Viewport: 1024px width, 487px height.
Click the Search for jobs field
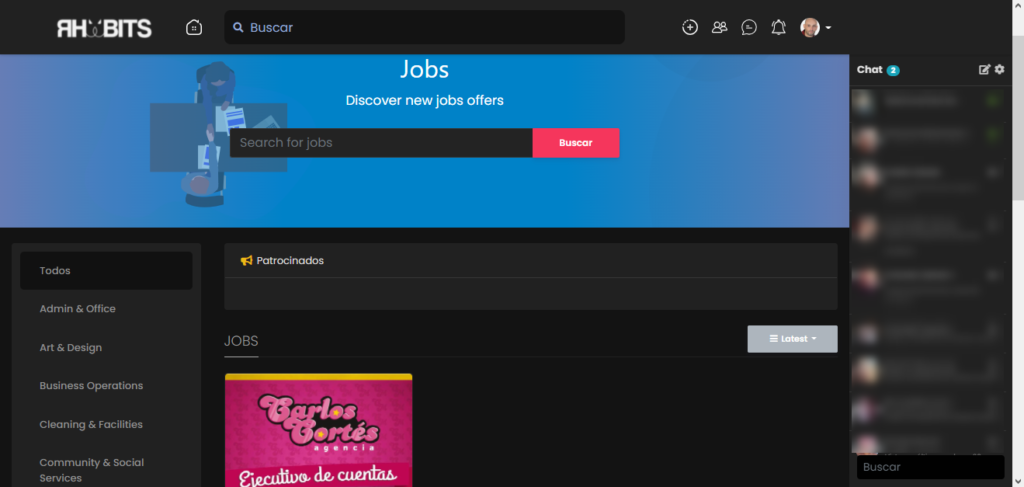pyautogui.click(x=381, y=142)
